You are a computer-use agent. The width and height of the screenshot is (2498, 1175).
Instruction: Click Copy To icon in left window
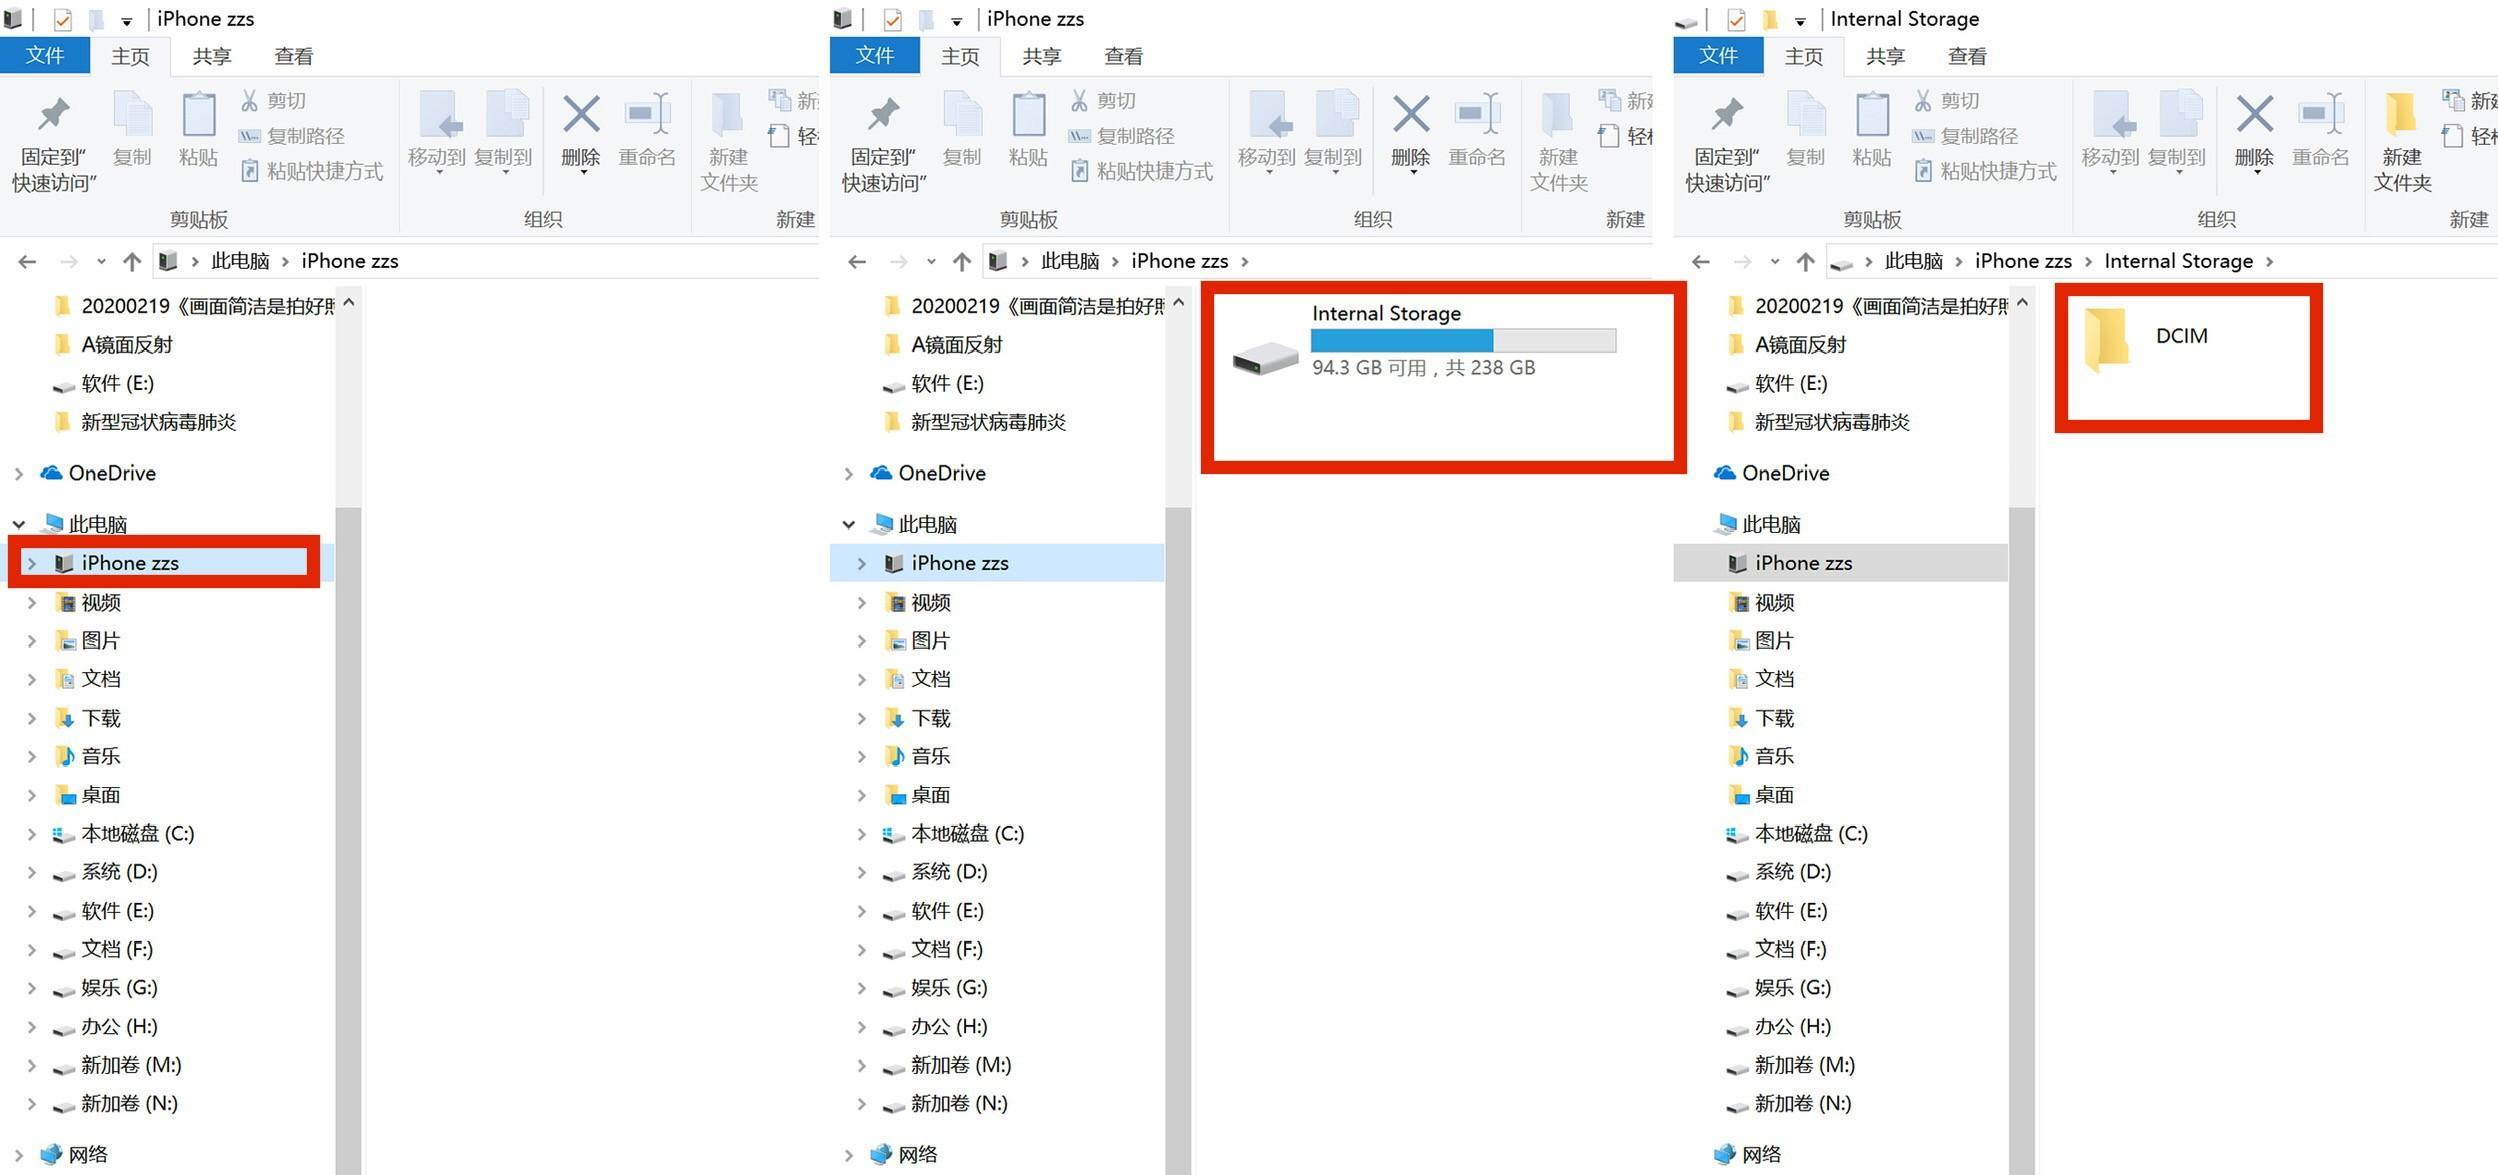coord(506,114)
